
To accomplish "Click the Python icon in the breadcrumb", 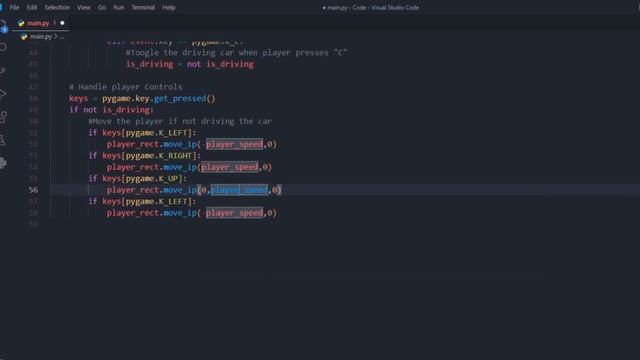I will 24,37.
